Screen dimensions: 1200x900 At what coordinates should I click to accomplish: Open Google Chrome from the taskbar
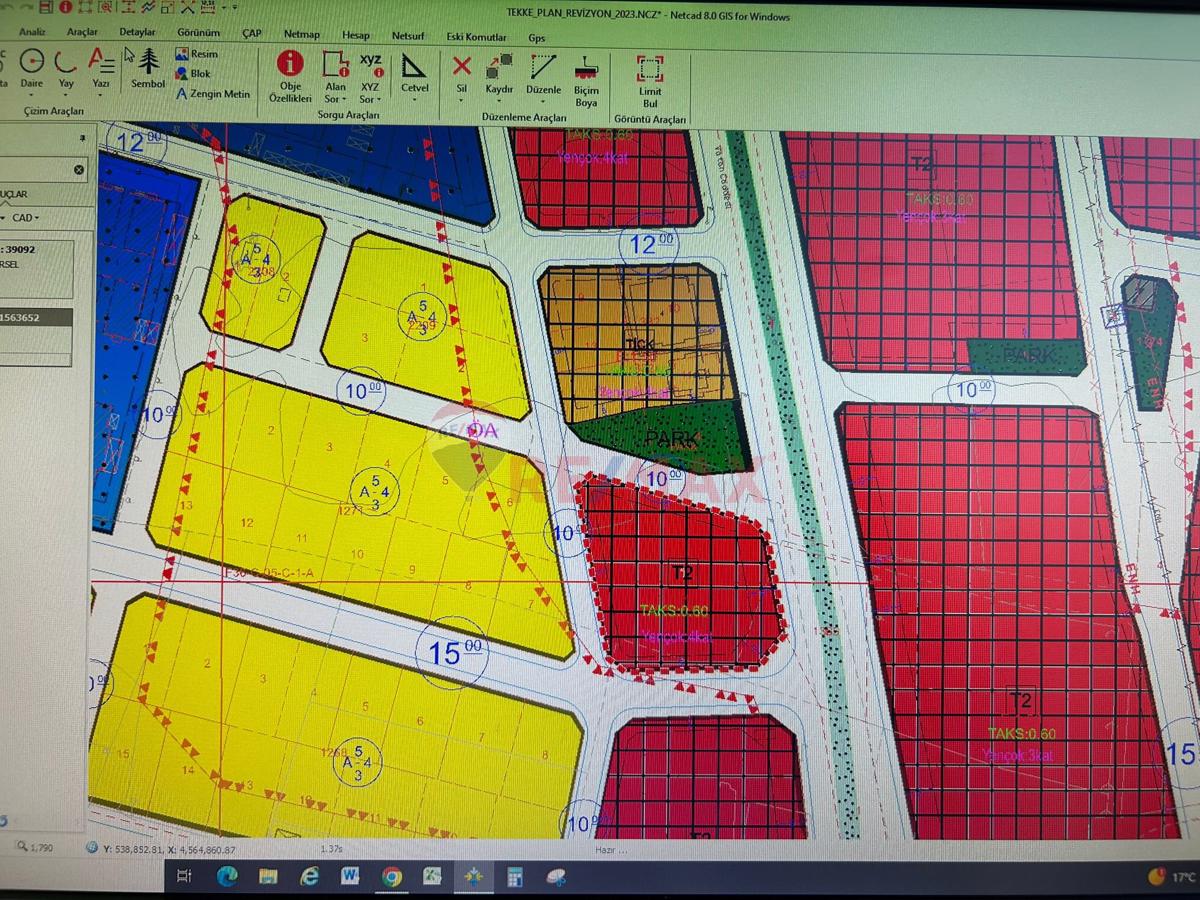coord(391,877)
